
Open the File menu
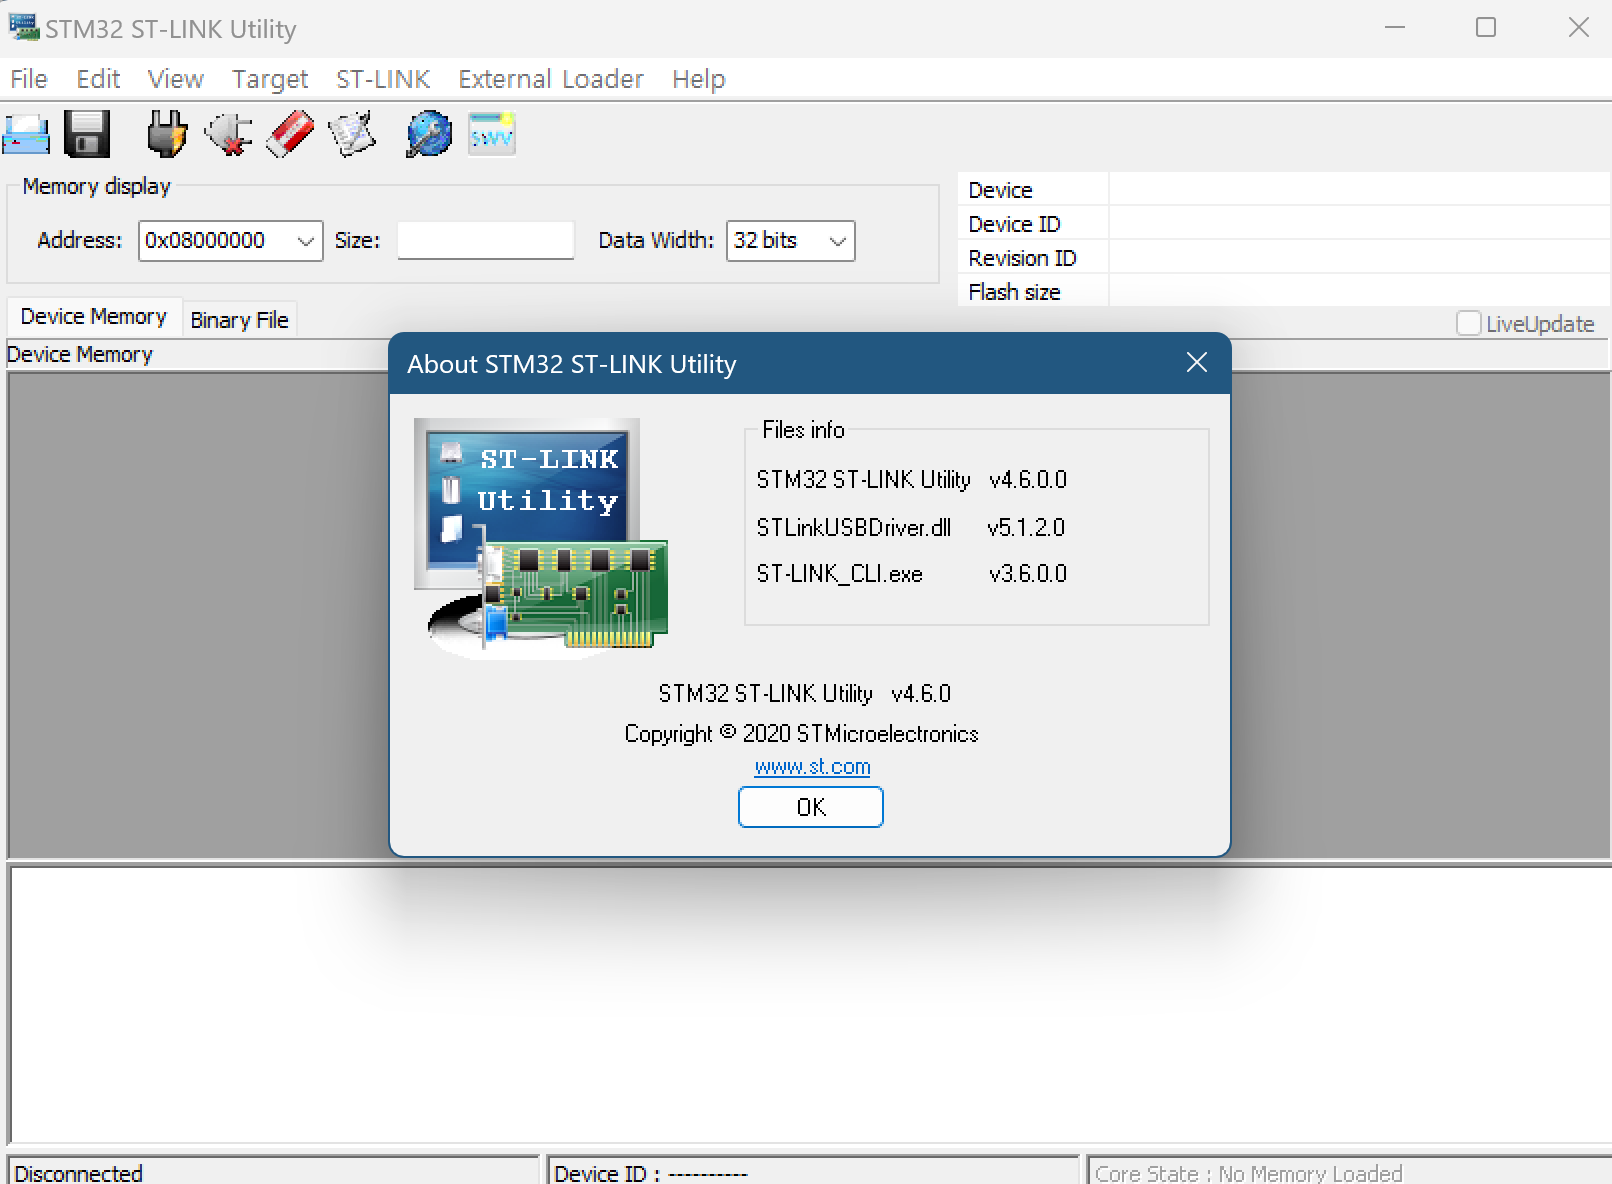pos(29,79)
